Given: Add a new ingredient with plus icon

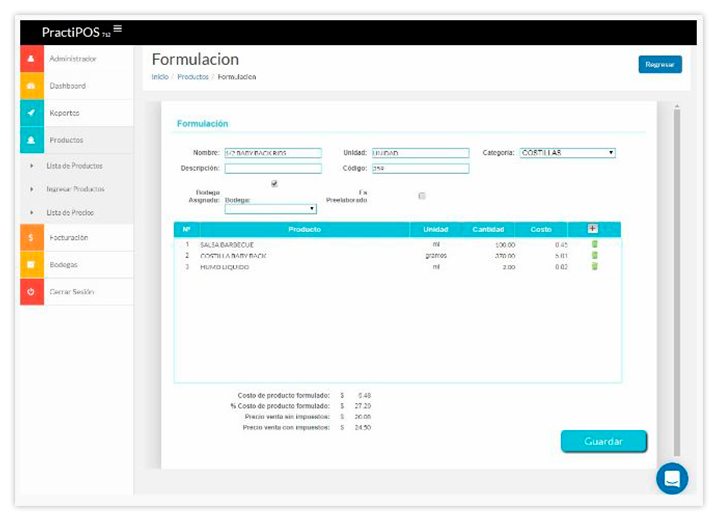Looking at the screenshot, I should point(592,229).
